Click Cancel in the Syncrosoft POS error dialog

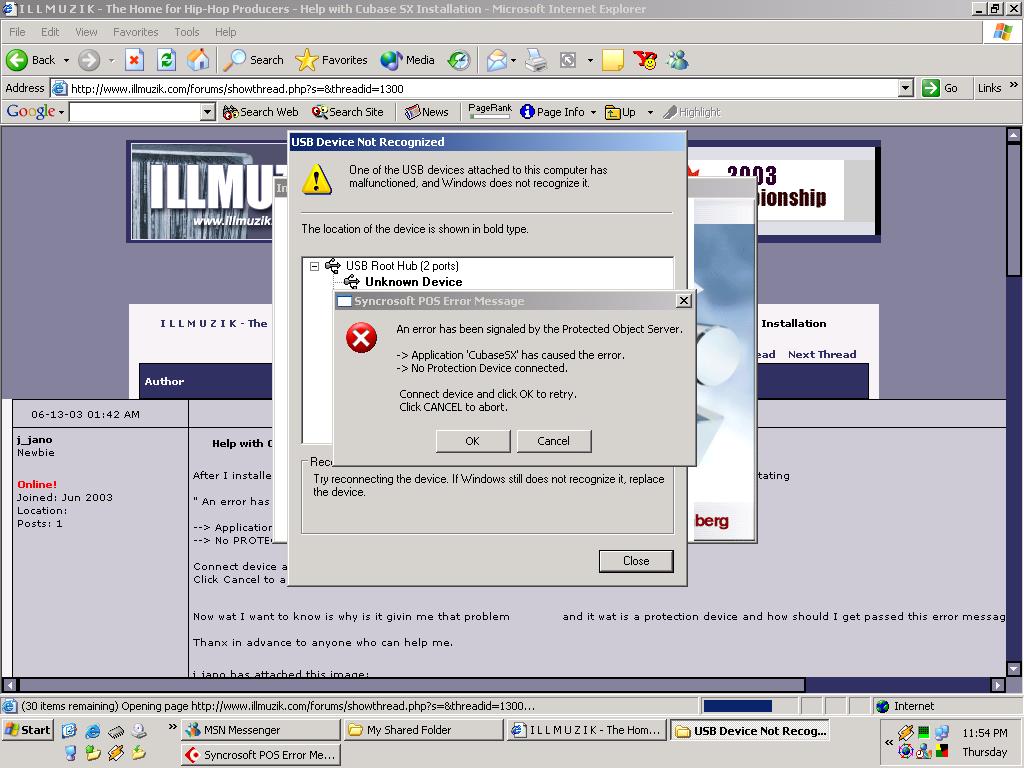pyautogui.click(x=554, y=441)
